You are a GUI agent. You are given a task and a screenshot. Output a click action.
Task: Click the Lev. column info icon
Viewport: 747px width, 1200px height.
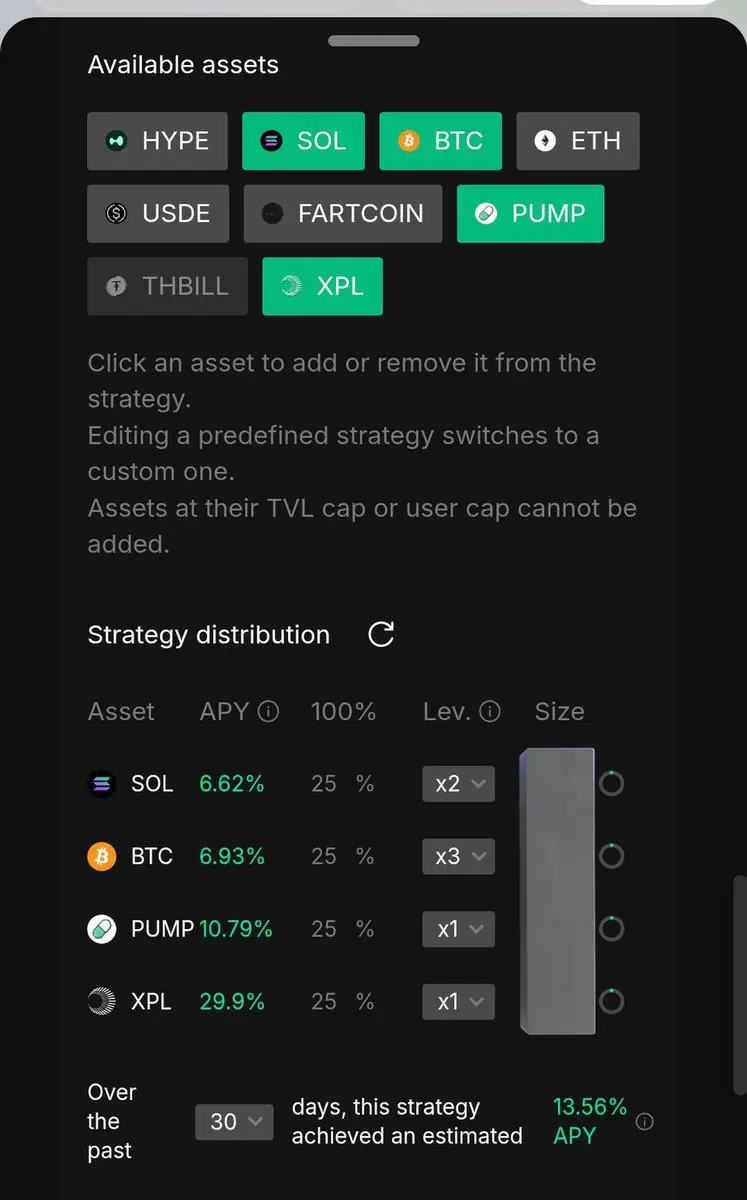coord(490,711)
